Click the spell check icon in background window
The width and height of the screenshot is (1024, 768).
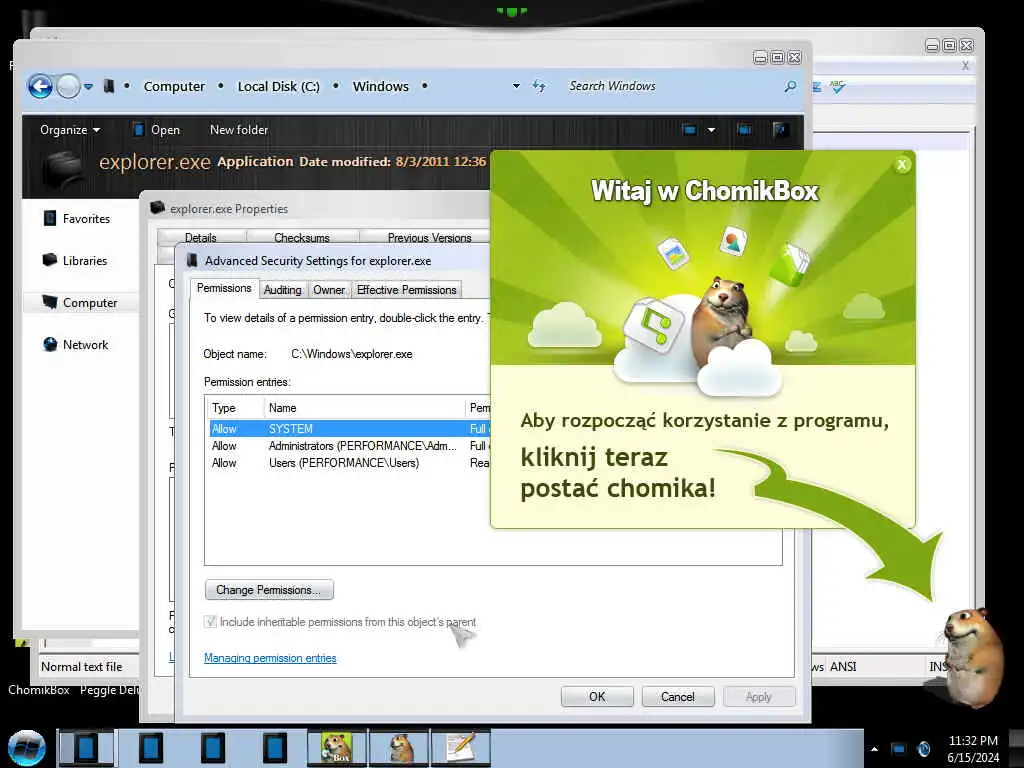838,87
